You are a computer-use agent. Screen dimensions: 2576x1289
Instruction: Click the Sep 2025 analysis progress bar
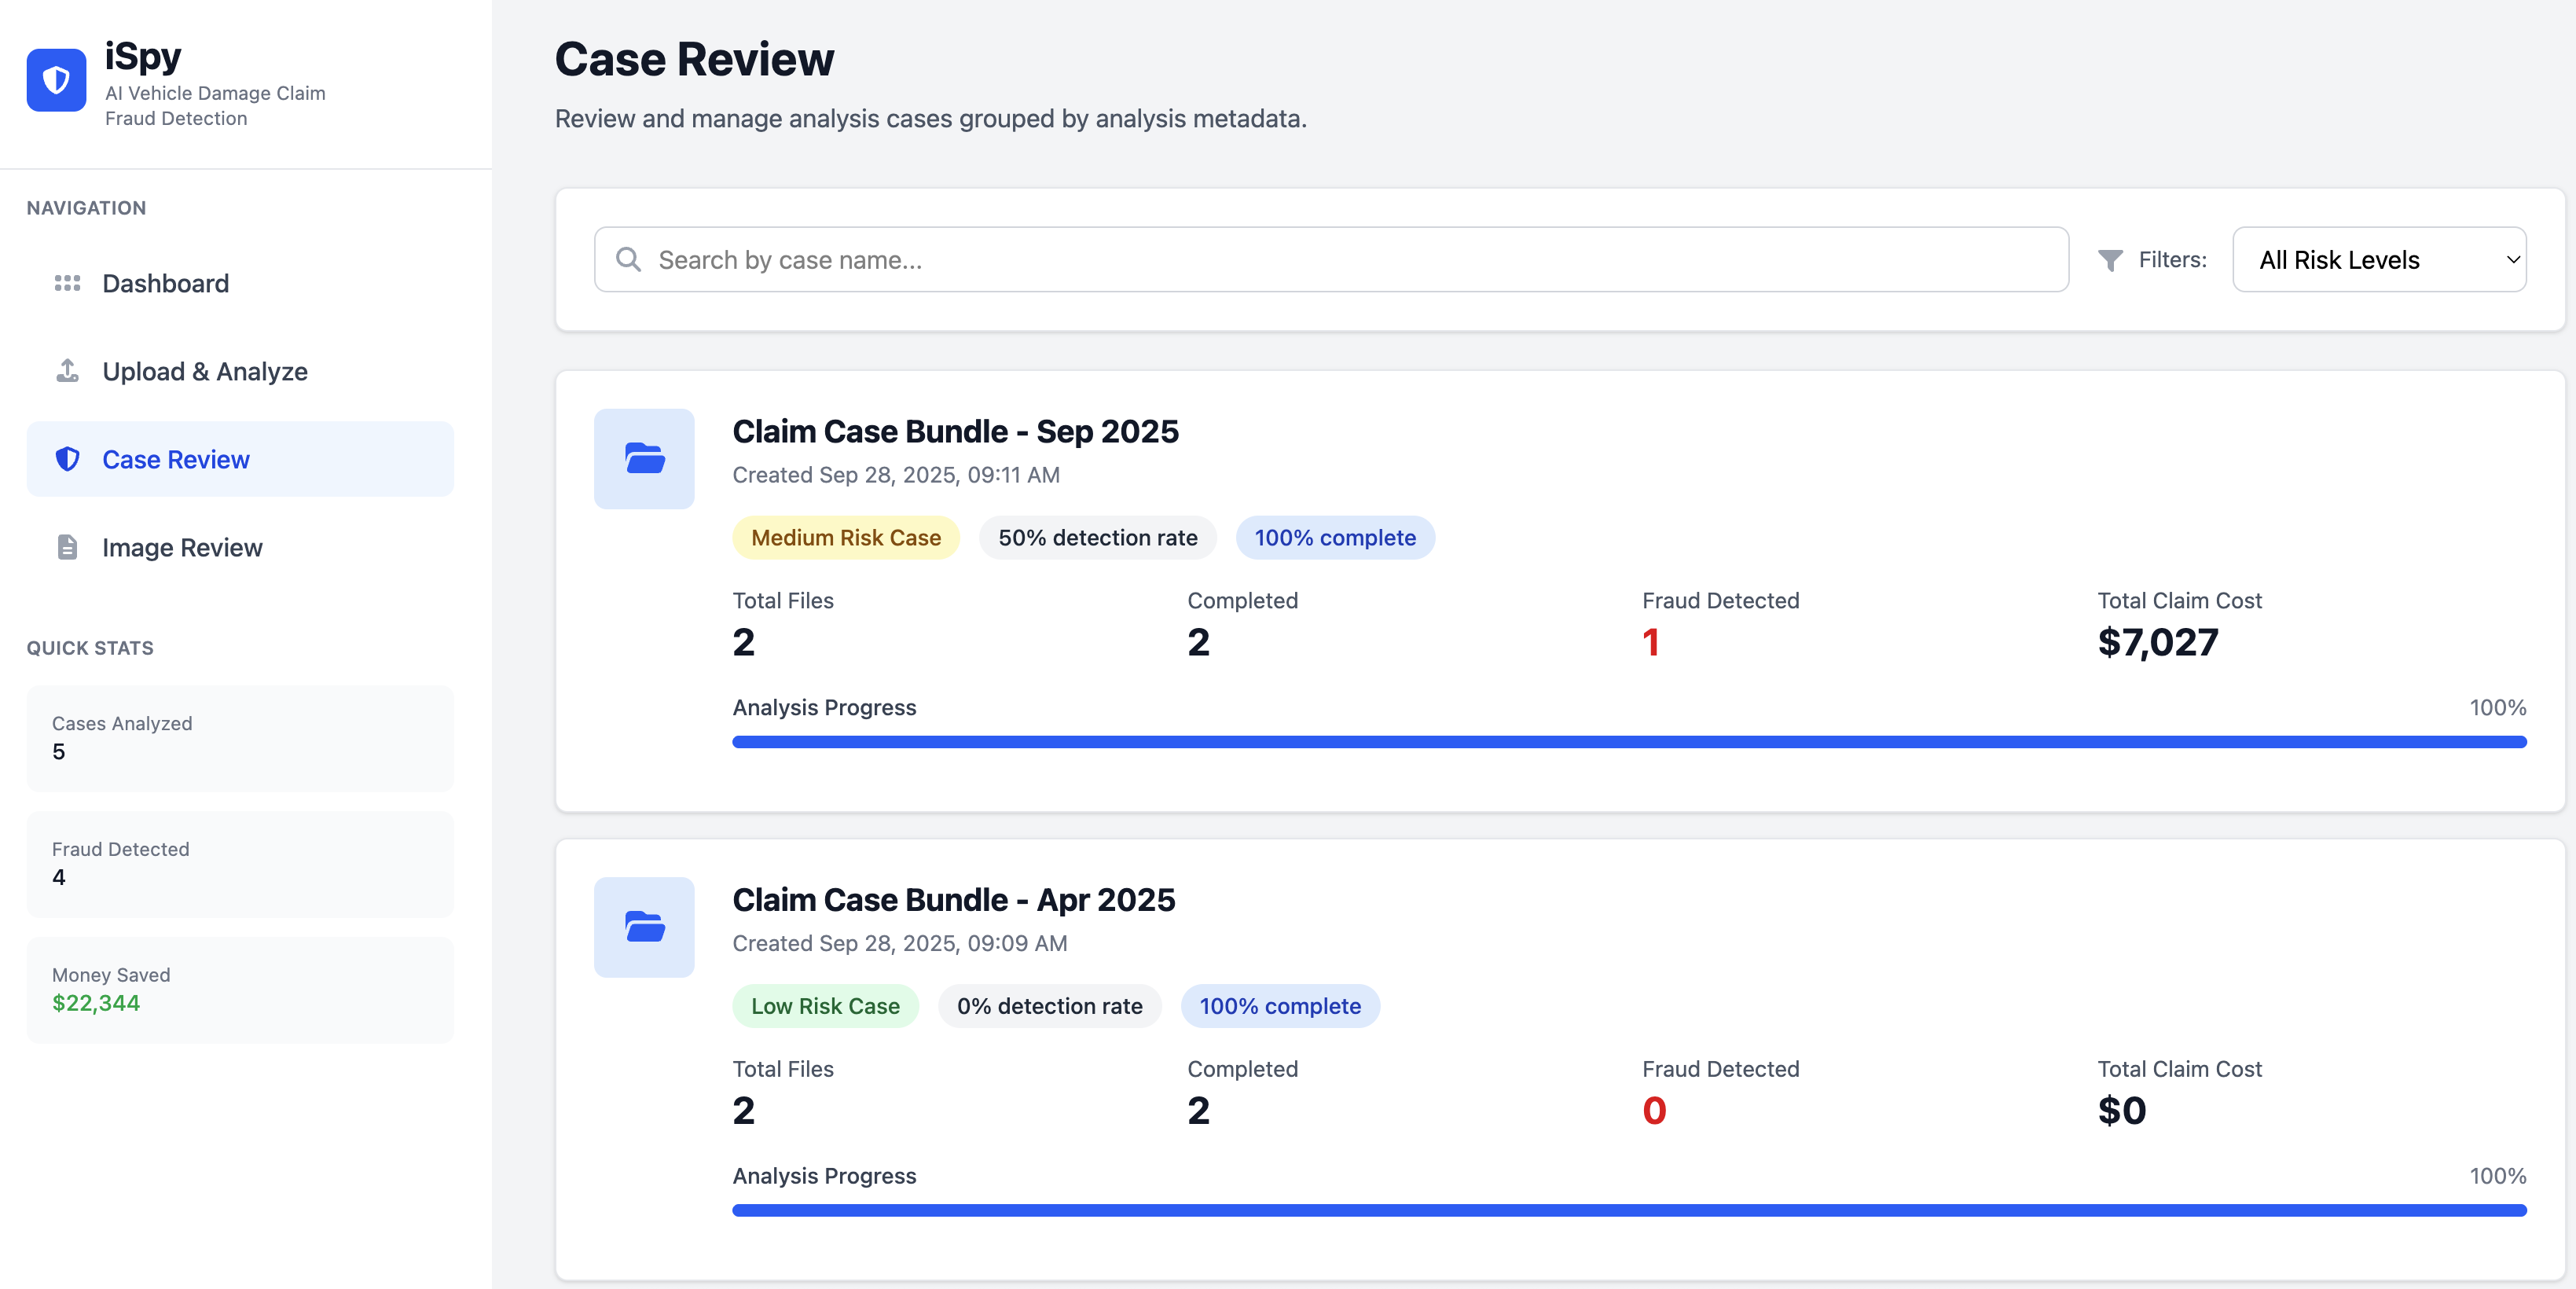[x=1628, y=742]
